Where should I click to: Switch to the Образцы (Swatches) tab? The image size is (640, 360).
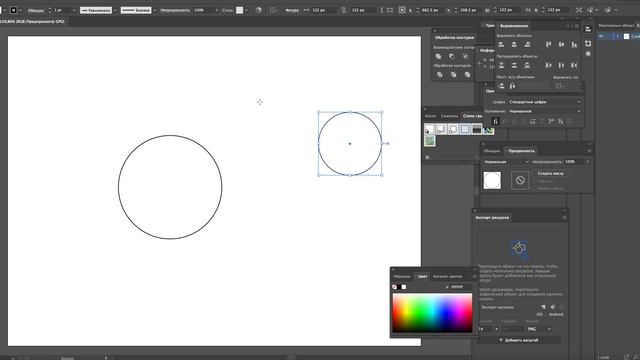click(x=402, y=276)
